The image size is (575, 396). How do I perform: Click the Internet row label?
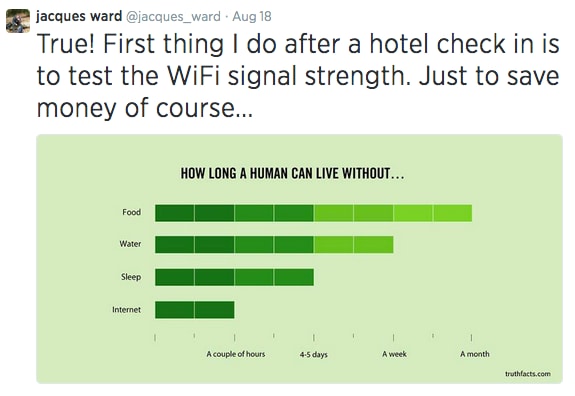pyautogui.click(x=127, y=309)
